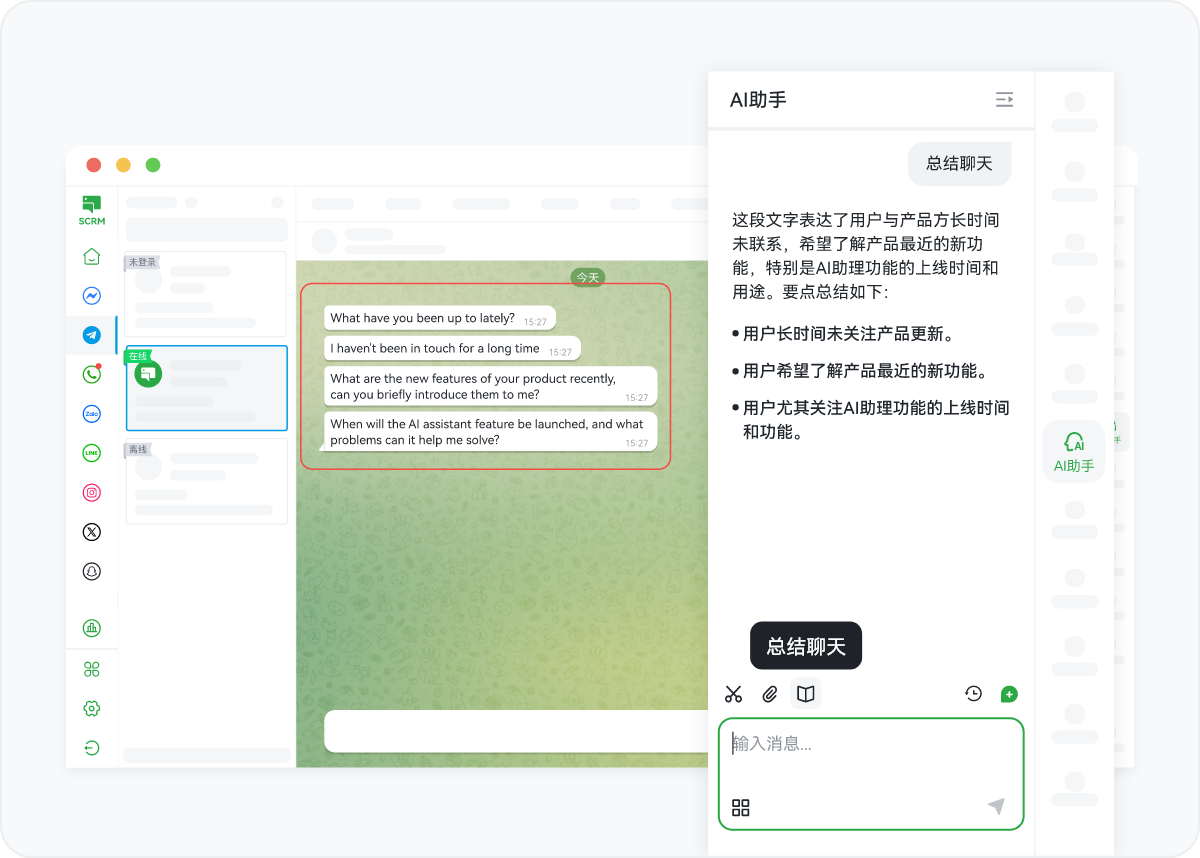The height and width of the screenshot is (858, 1200).
Task: Focus the 输入消息 text input field
Action: coord(870,745)
